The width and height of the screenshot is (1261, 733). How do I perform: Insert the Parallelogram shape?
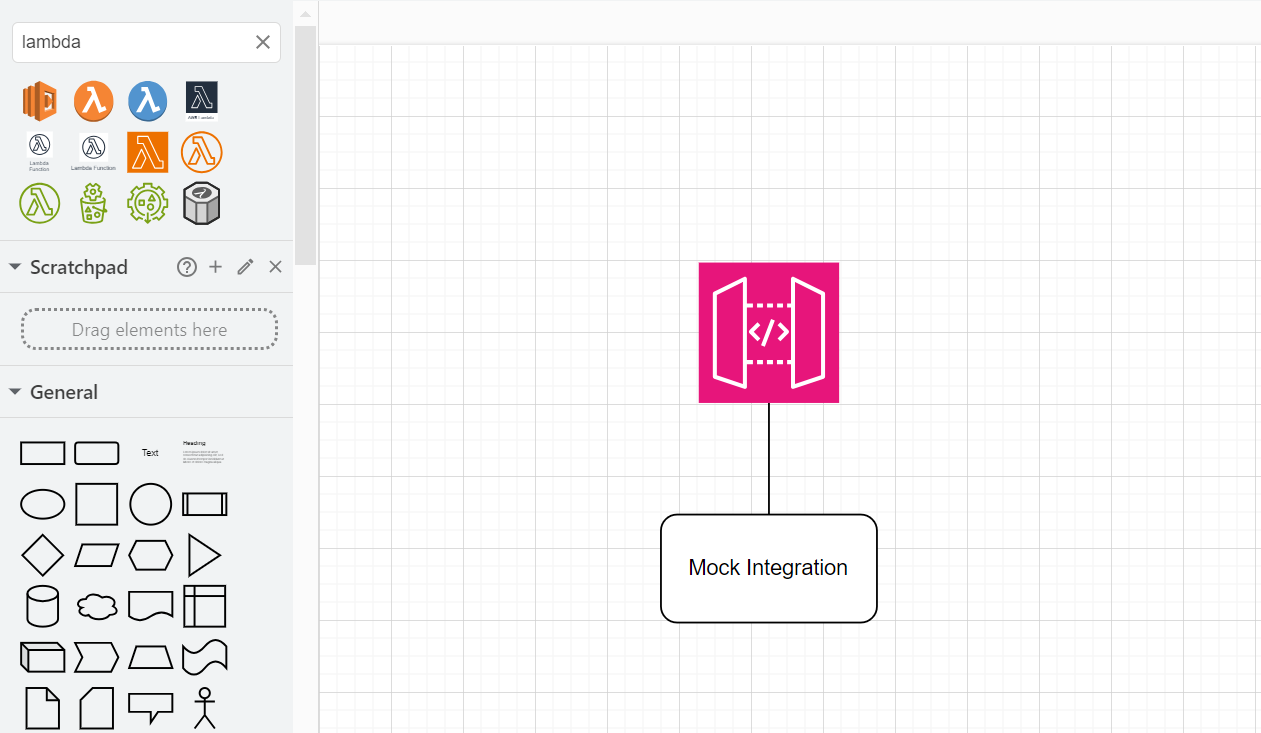pos(97,555)
